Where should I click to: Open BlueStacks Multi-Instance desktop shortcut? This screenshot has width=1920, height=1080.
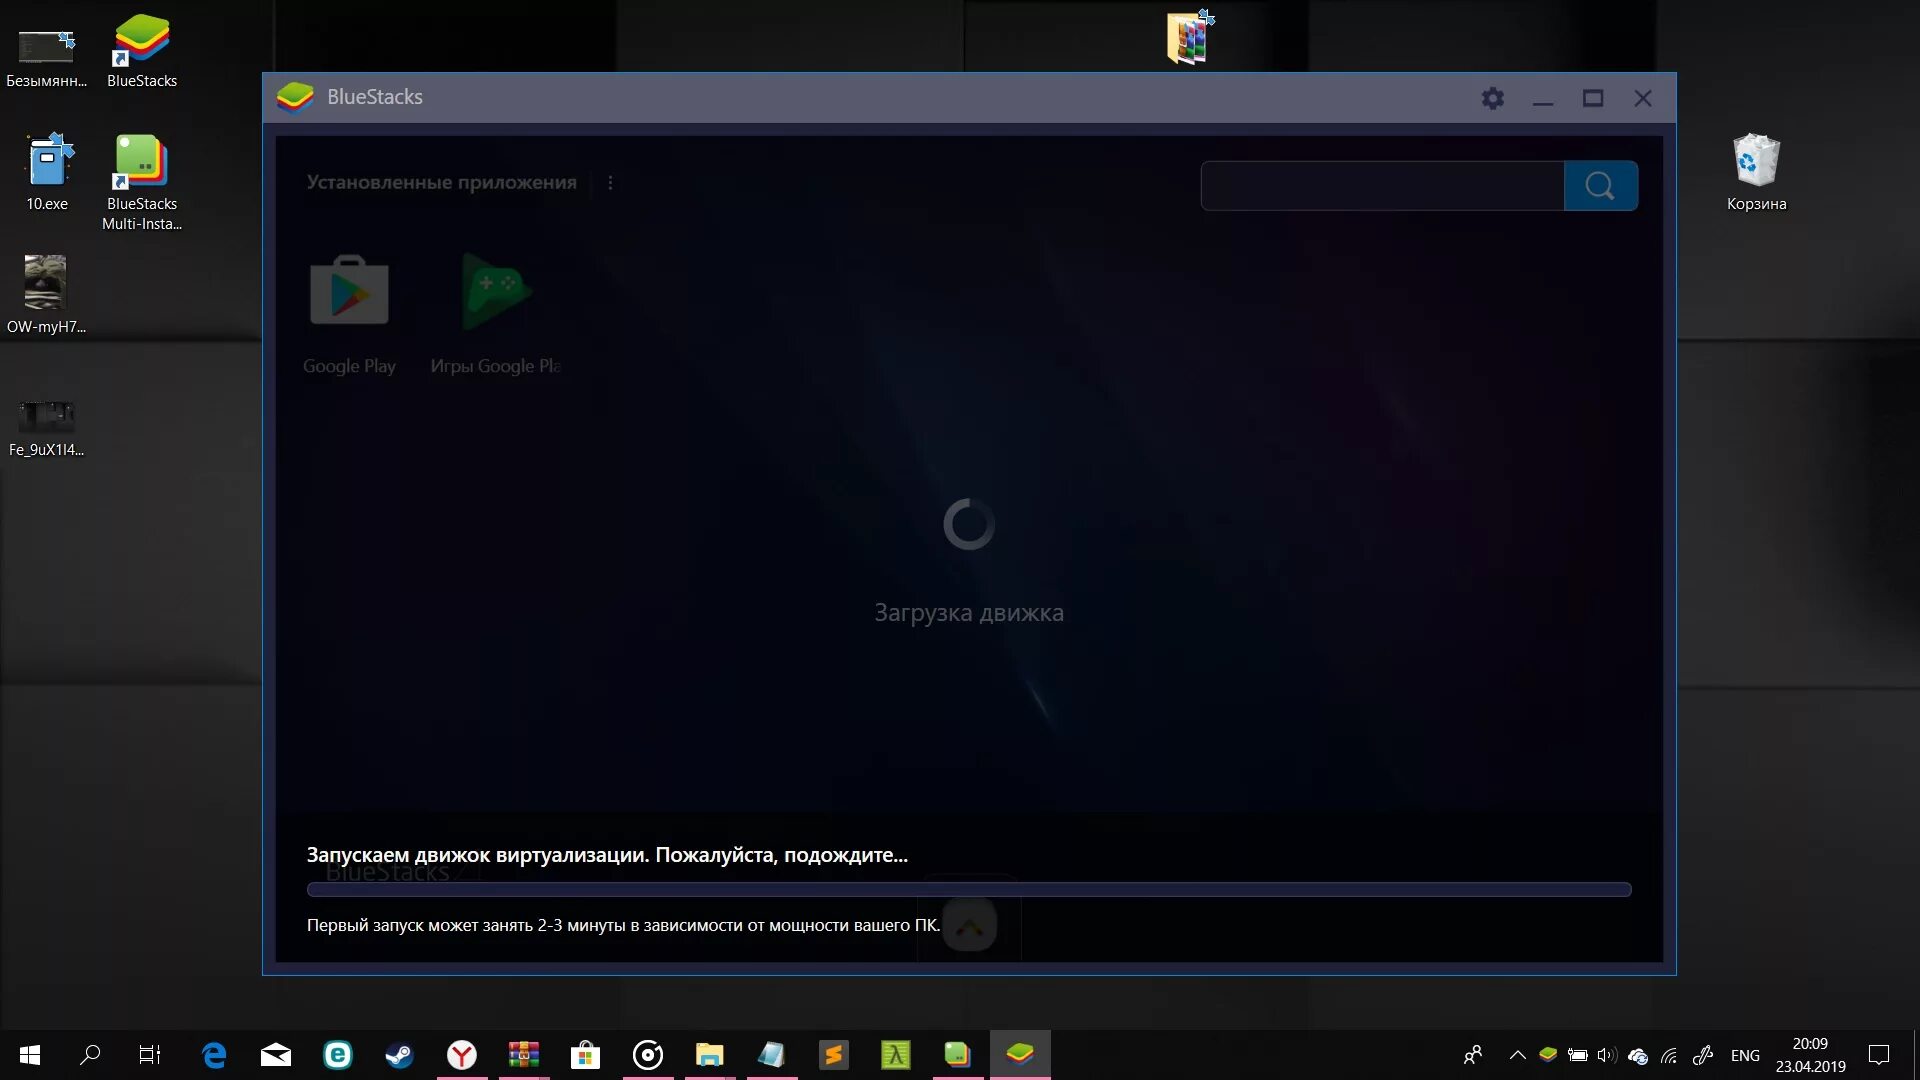click(x=142, y=163)
